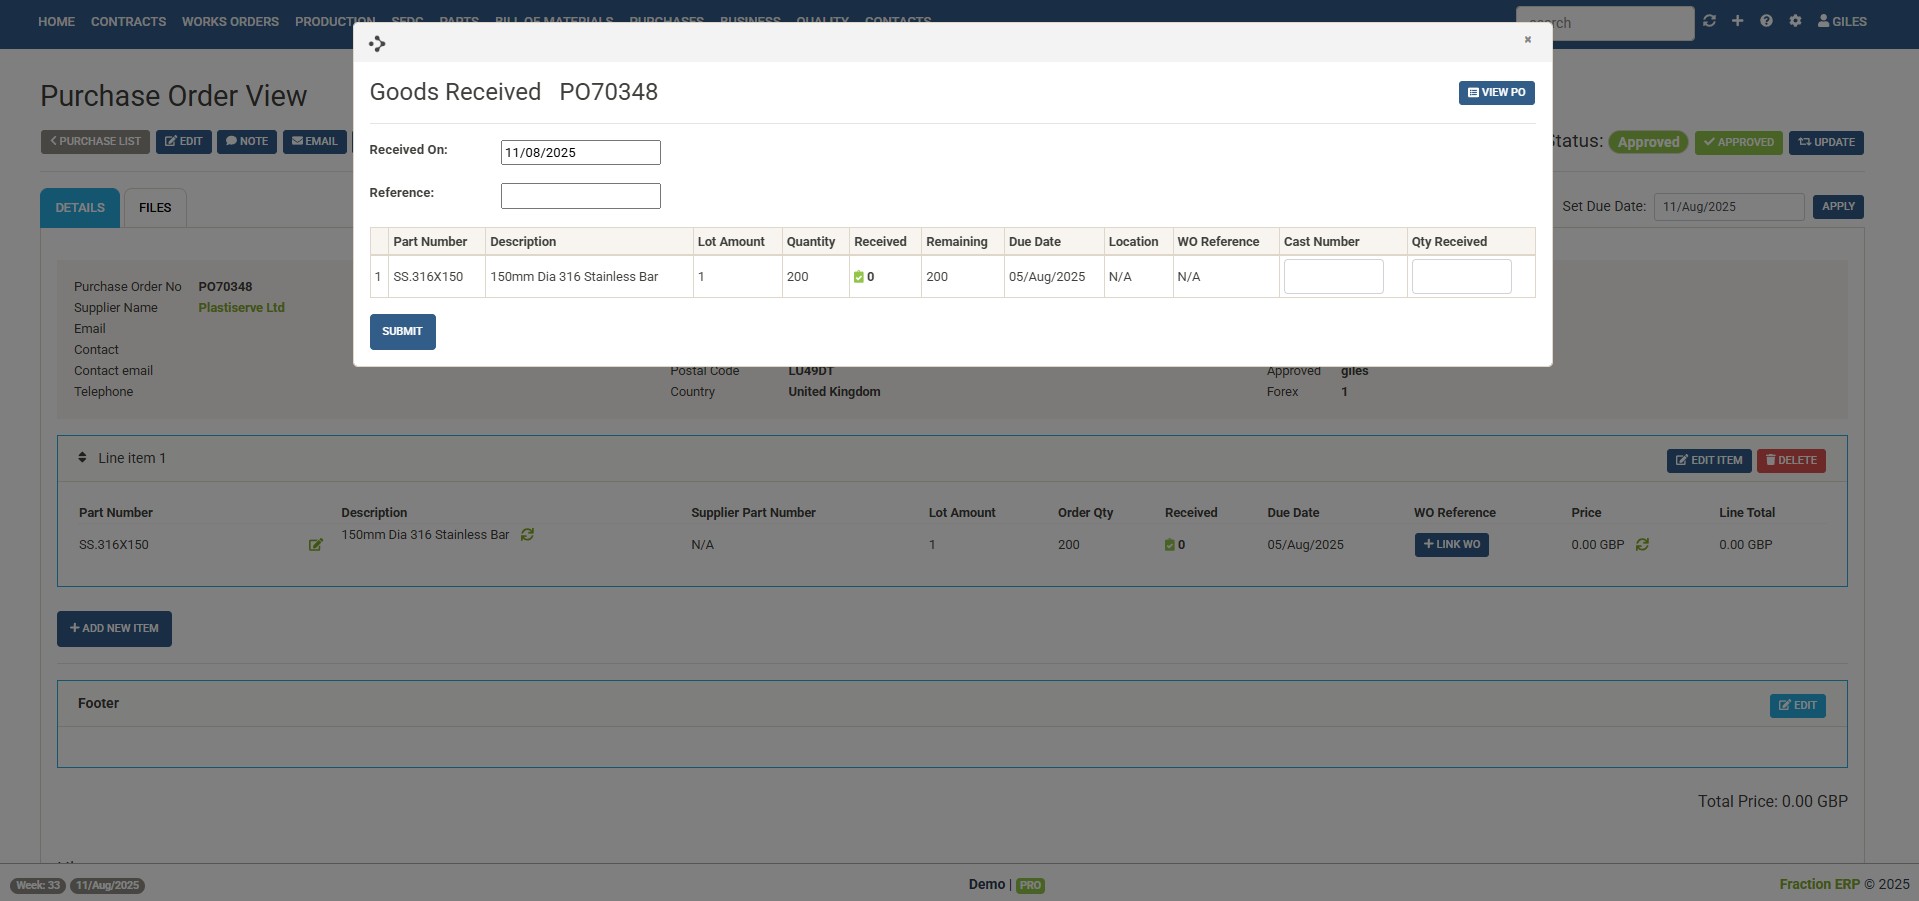This screenshot has height=901, width=1919.
Task: Submit the goods received form
Action: (402, 331)
